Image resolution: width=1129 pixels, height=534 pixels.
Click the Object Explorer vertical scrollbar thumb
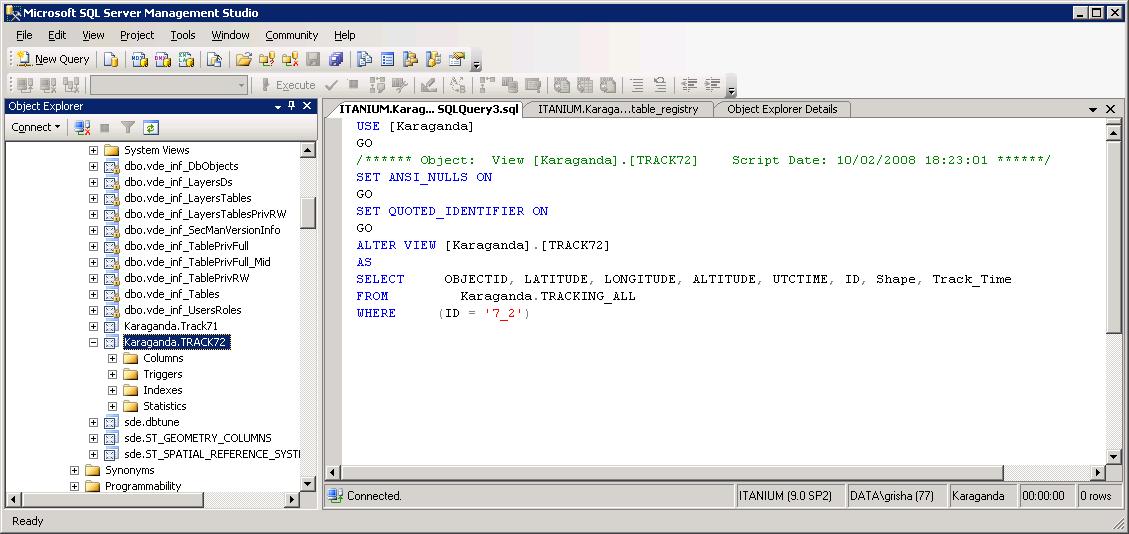[307, 213]
